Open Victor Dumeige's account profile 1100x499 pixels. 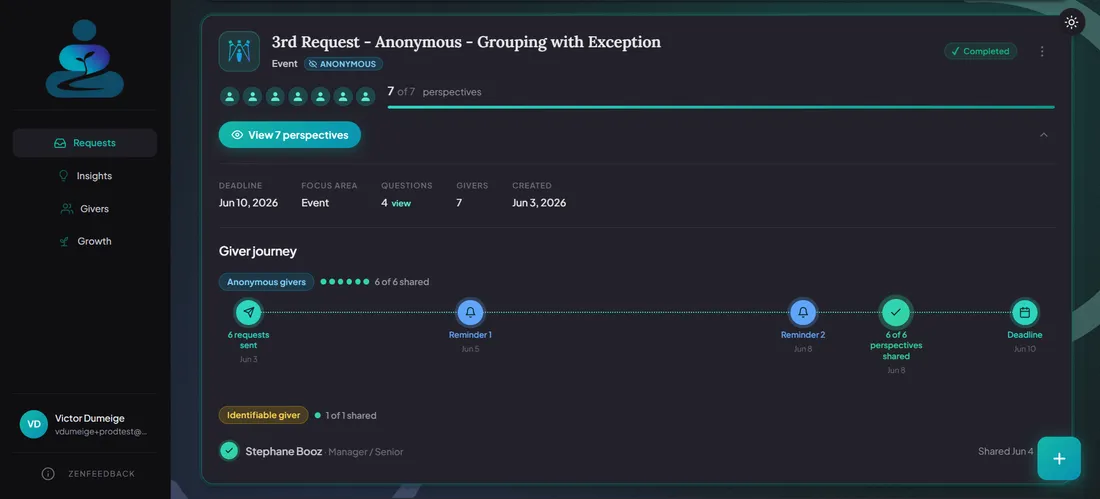click(x=85, y=425)
